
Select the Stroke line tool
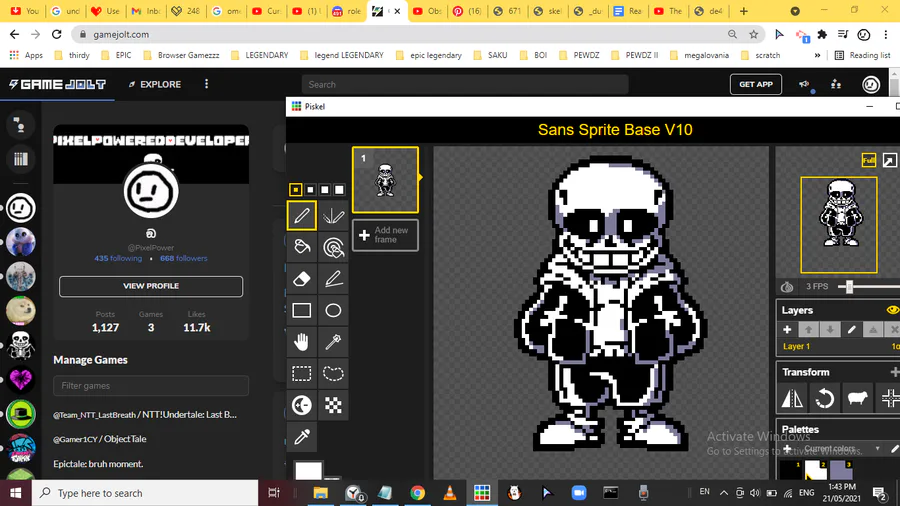click(333, 279)
